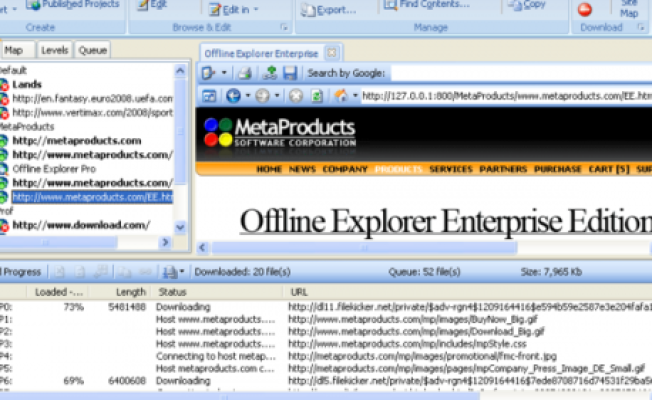Open the COMPANY site menu link
This screenshot has width=652, height=400.
(345, 169)
